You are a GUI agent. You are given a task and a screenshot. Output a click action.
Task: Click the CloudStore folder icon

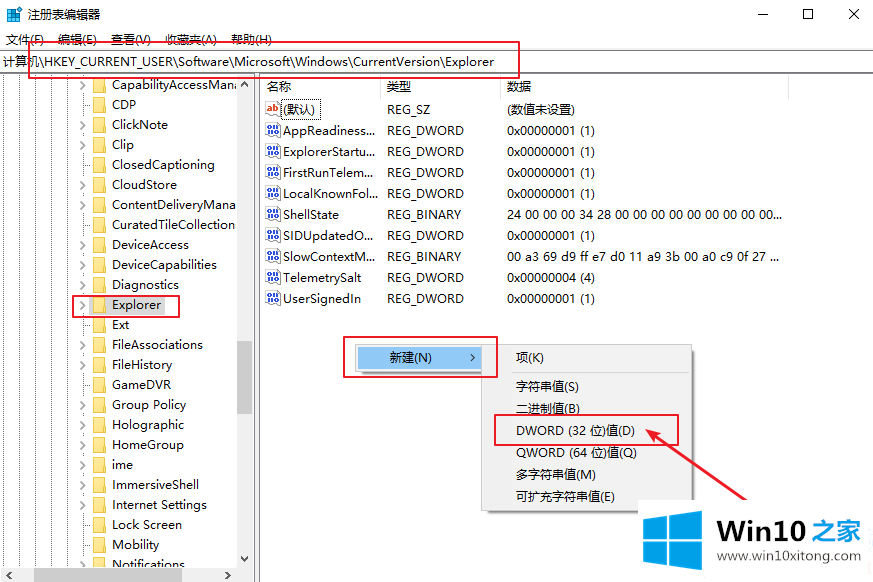point(99,185)
